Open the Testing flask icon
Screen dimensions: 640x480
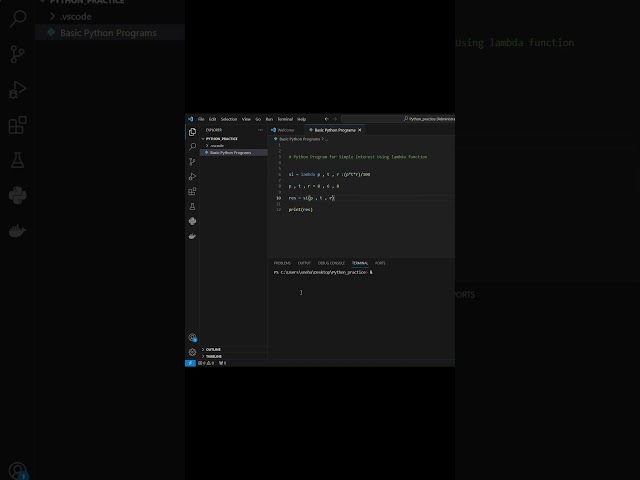tap(192, 207)
